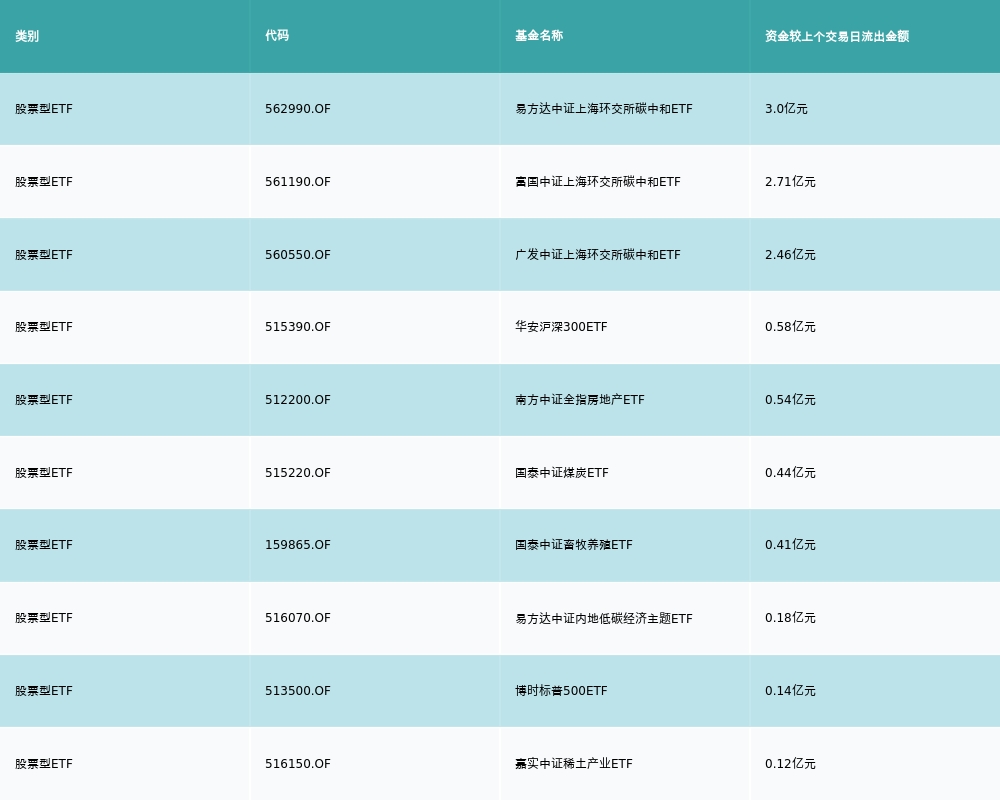Viewport: 1000px width, 800px height.
Task: Click the 类别 column header
Action: coord(27,36)
